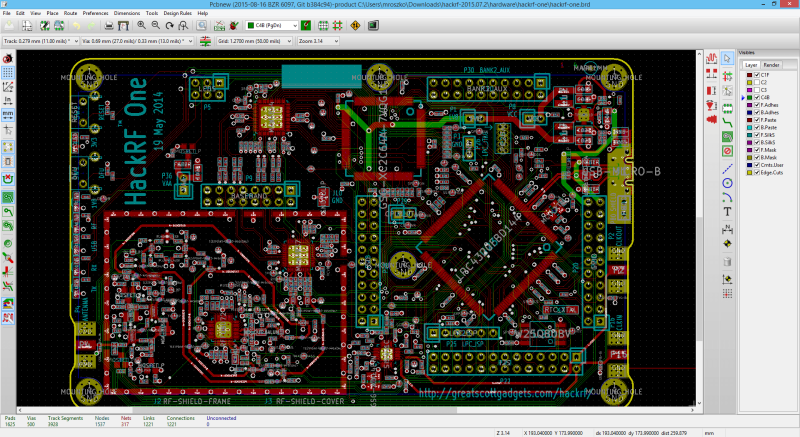Viewport: 800px width, 437px height.
Task: Click the horizontal scrollbar under canvas
Action: click(x=356, y=409)
